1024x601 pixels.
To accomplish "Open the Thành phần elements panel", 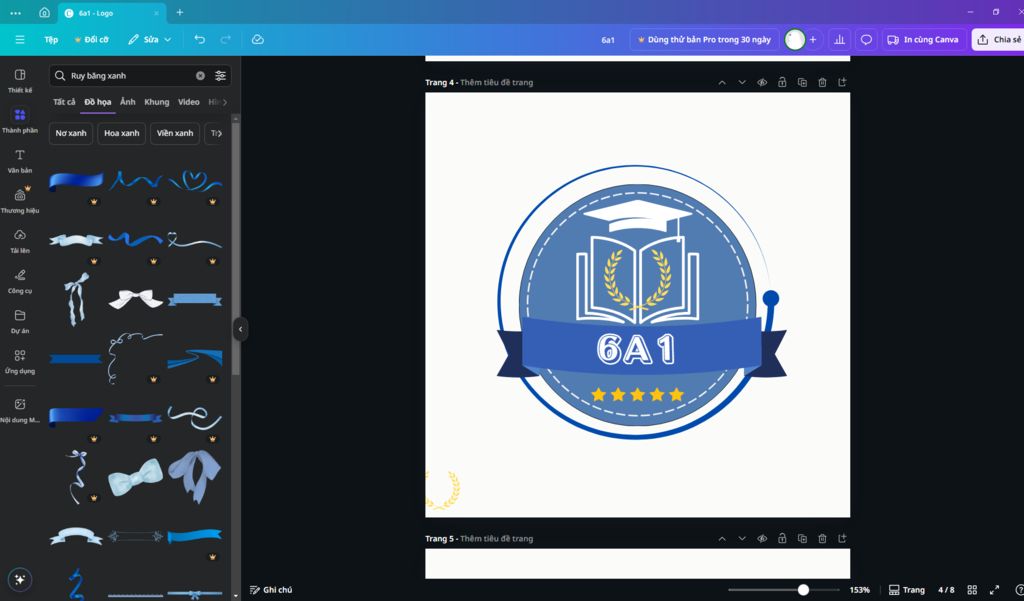I will pos(20,121).
